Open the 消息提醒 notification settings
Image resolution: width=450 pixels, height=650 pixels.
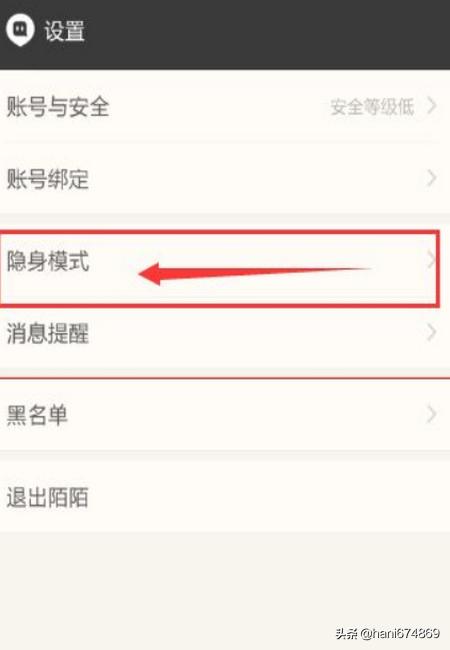[x=225, y=333]
